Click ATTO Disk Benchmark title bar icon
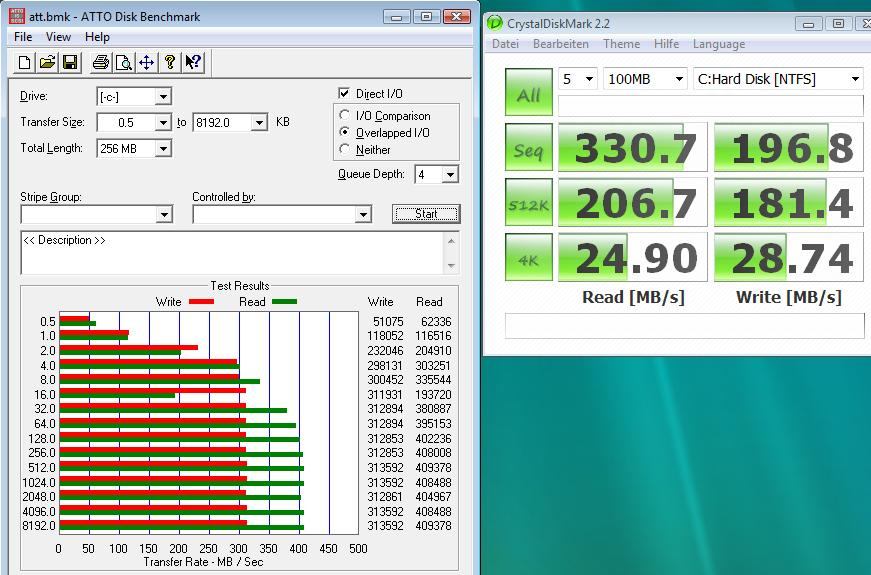This screenshot has width=871, height=575. click(17, 16)
